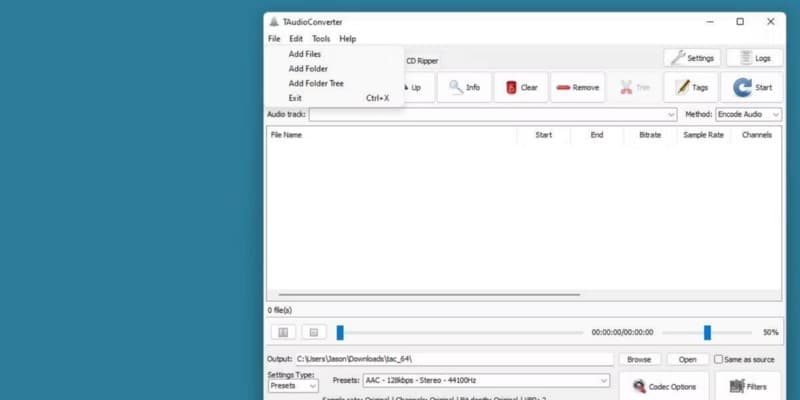Click the Open output folder button

point(687,360)
